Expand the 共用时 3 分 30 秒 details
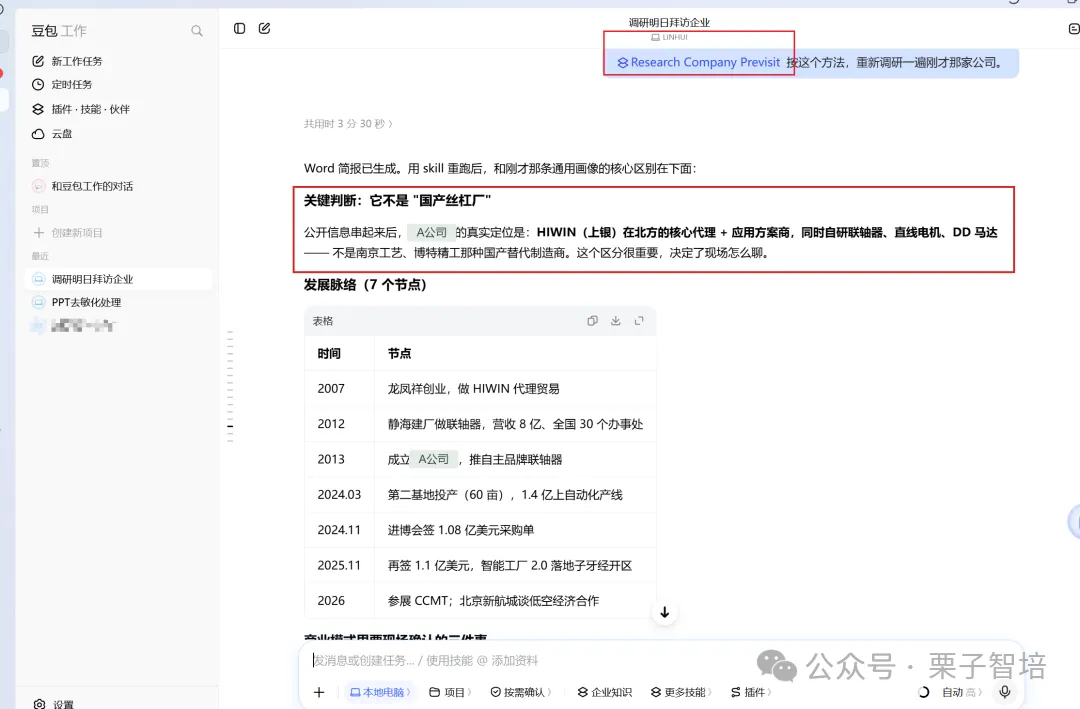Image resolution: width=1080 pixels, height=709 pixels. click(x=348, y=124)
